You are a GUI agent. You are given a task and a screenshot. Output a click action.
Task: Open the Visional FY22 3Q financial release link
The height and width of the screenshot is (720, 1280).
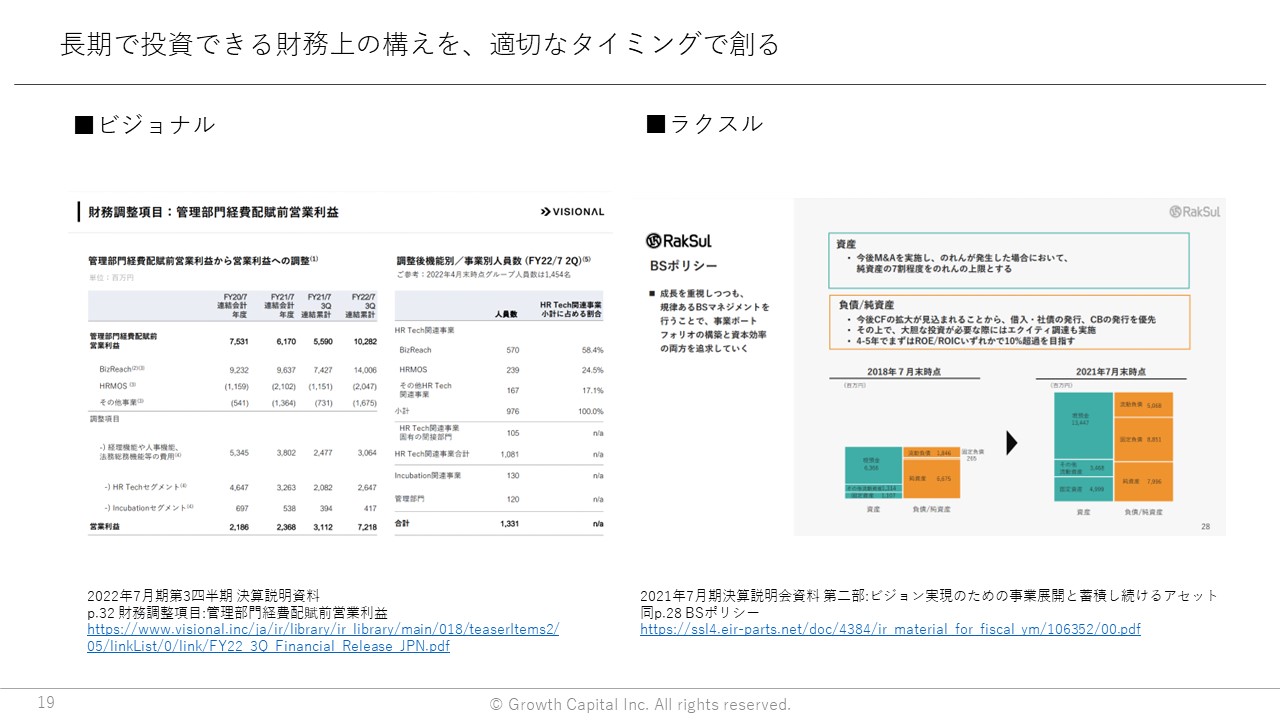[x=323, y=638]
